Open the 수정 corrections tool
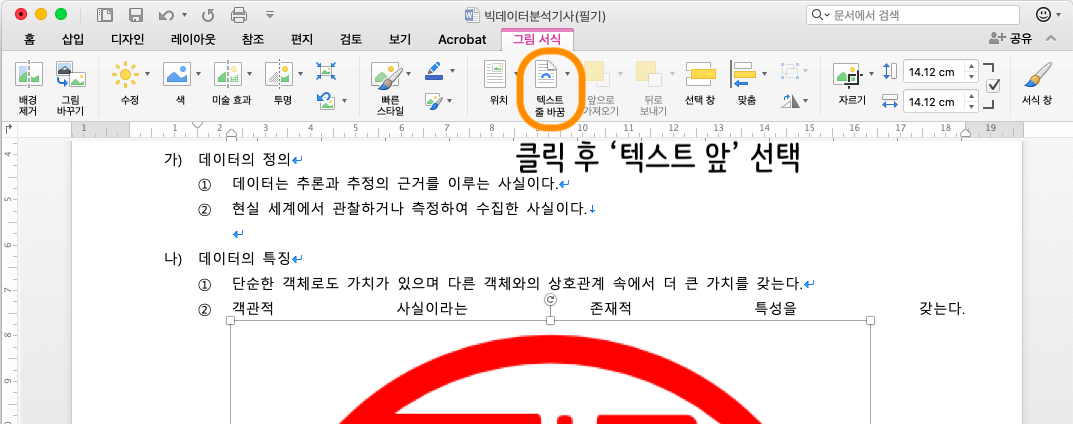 (x=125, y=73)
